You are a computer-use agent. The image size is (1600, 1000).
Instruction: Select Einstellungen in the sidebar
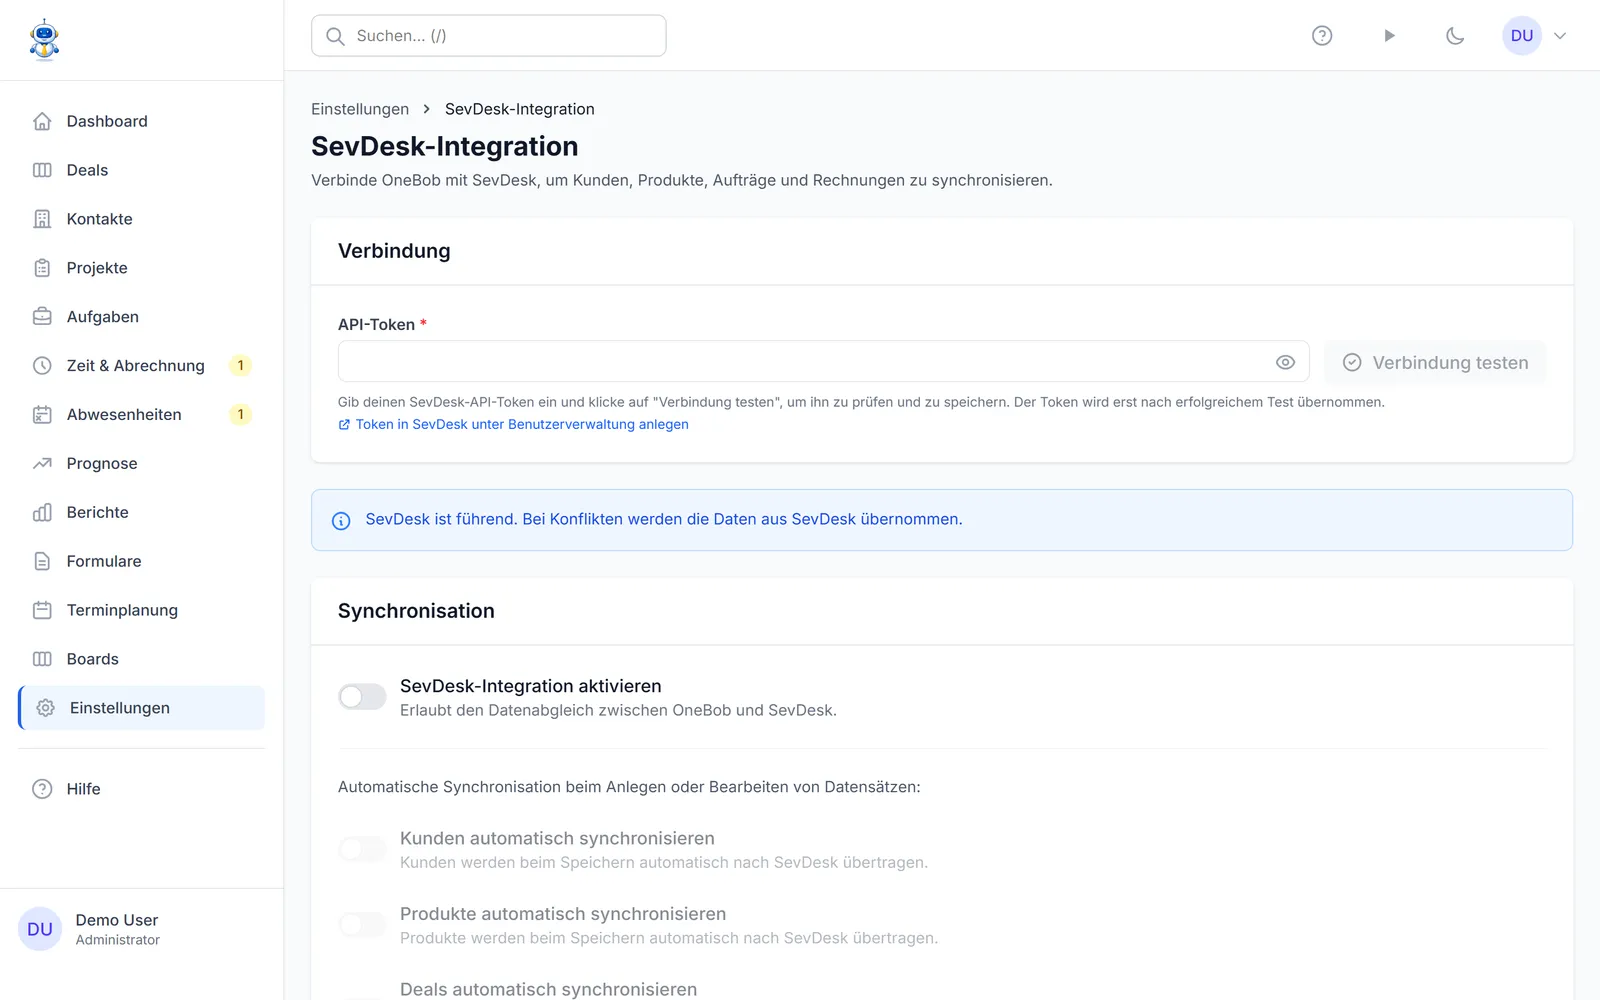[x=142, y=708]
